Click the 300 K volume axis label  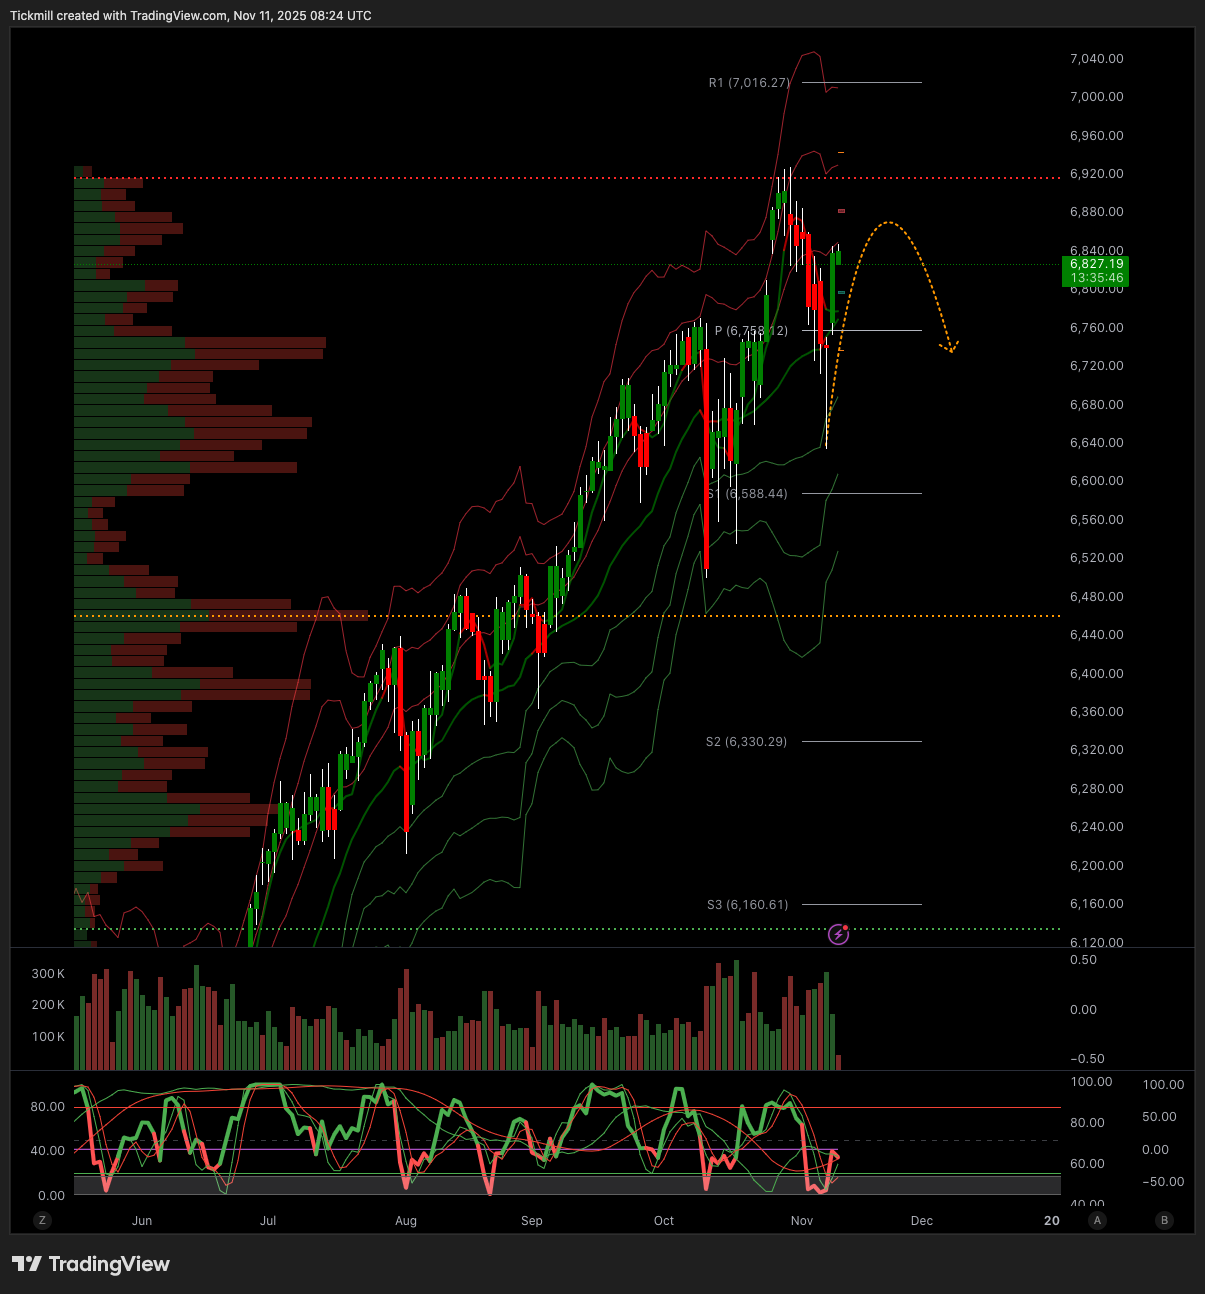click(x=48, y=974)
